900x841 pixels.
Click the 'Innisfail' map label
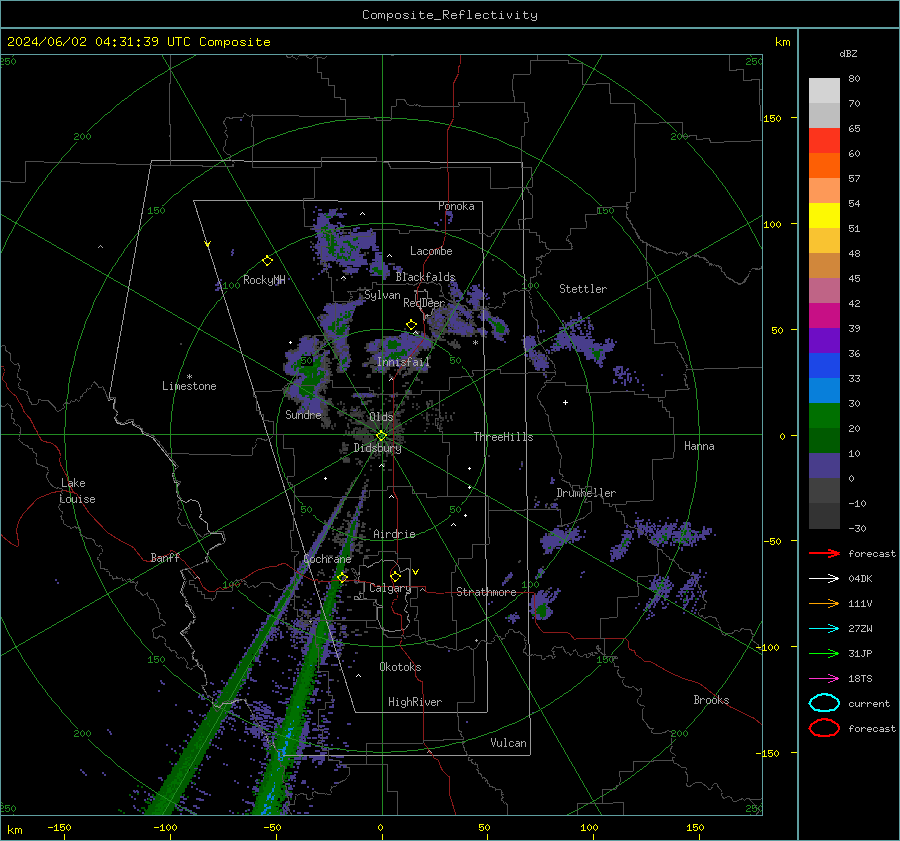(x=404, y=362)
